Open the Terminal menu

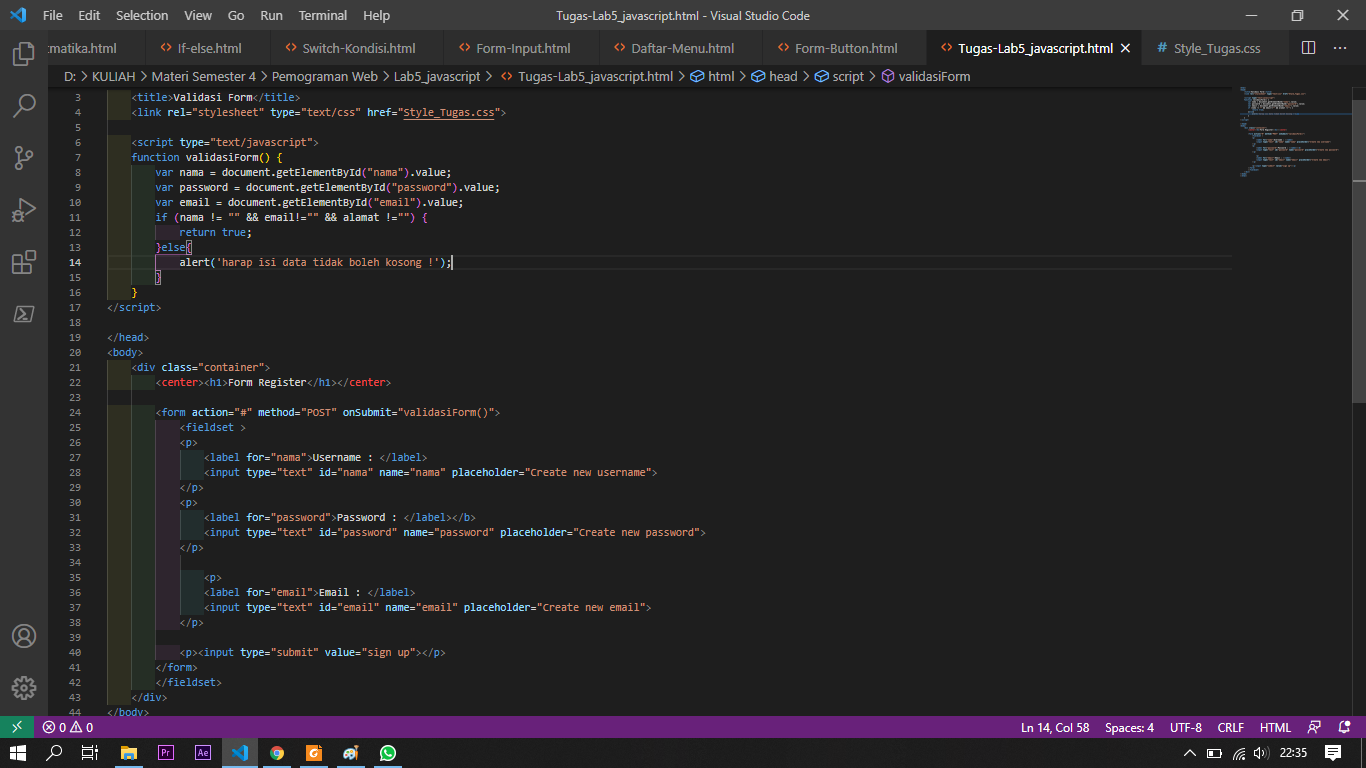(x=322, y=15)
